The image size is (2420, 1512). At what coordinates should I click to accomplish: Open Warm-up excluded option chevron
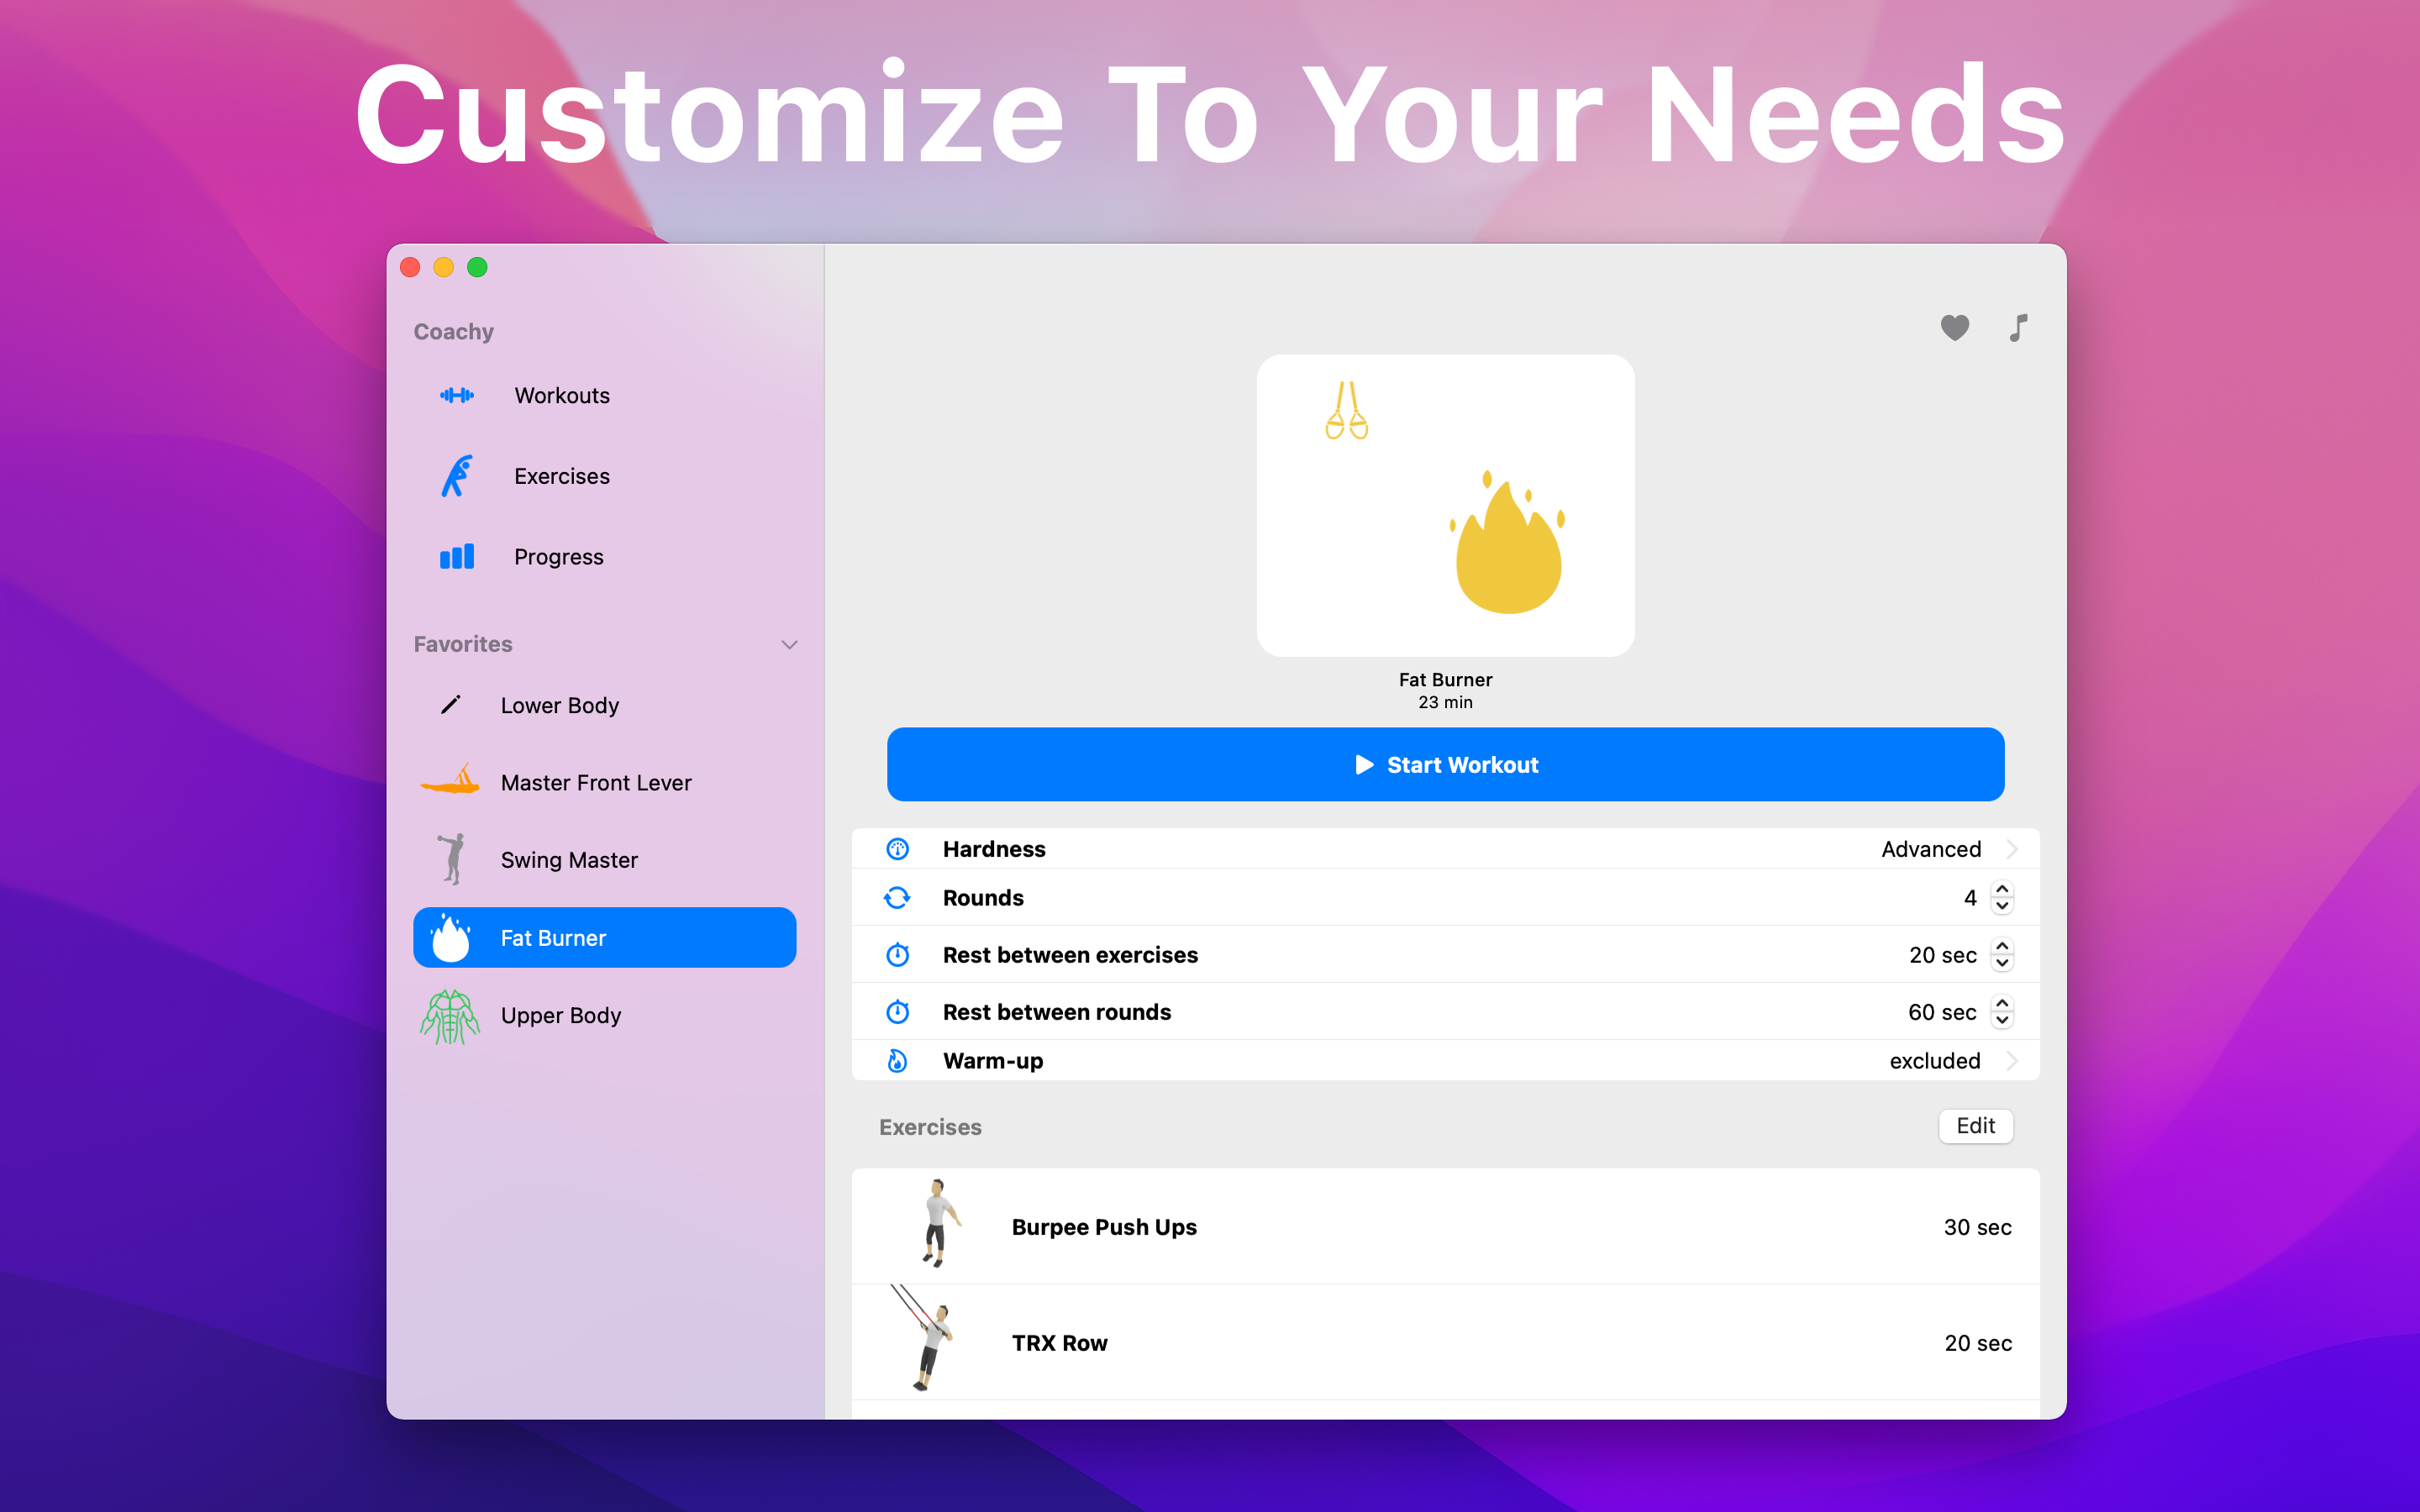click(x=2012, y=1061)
